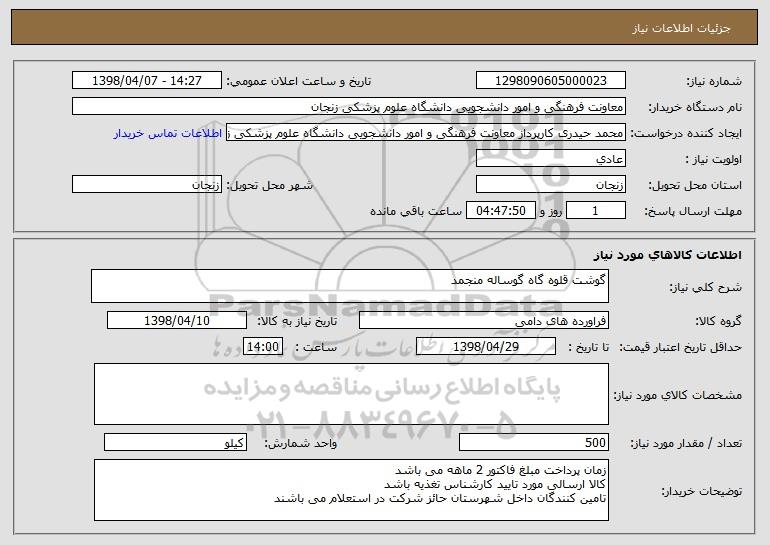Click the need number field 1298090605000023
Image resolution: width=770 pixels, height=545 pixels.
tap(550, 81)
